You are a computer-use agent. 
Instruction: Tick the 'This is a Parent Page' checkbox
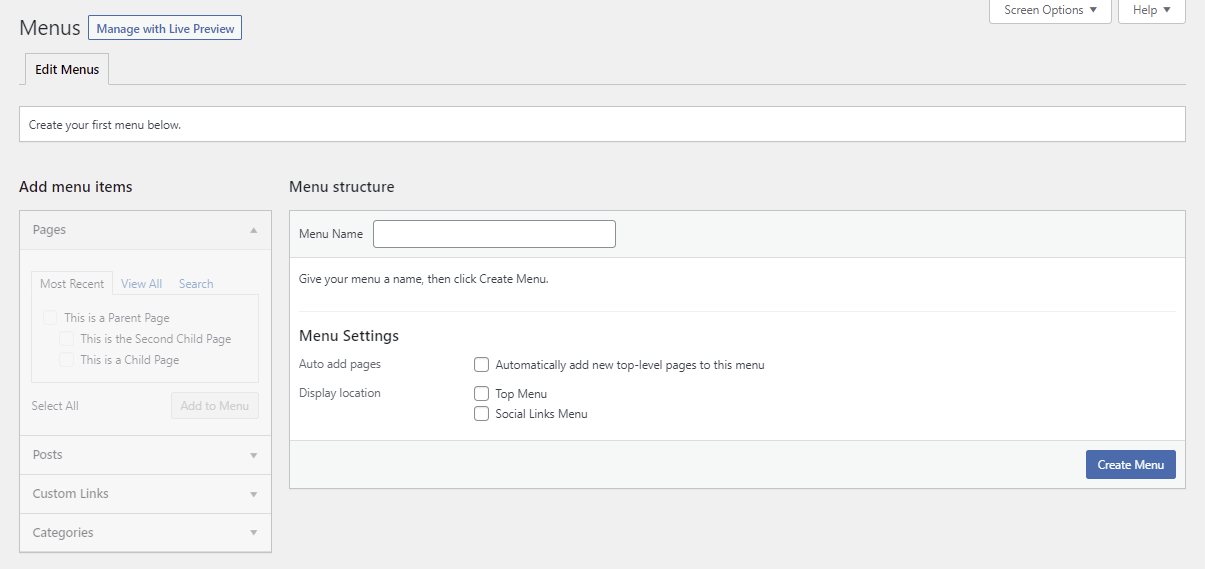click(x=51, y=318)
